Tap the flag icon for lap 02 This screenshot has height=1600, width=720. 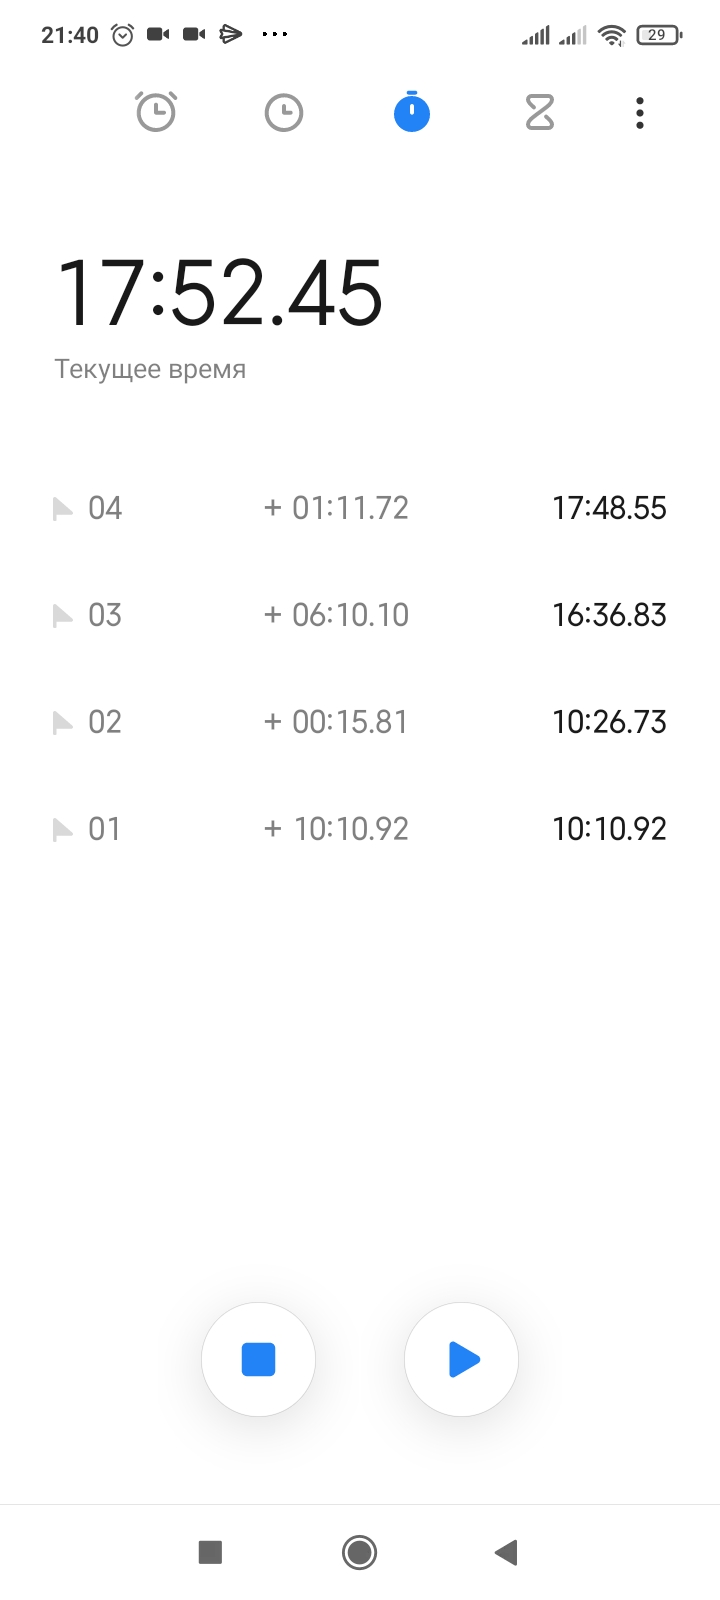click(63, 723)
